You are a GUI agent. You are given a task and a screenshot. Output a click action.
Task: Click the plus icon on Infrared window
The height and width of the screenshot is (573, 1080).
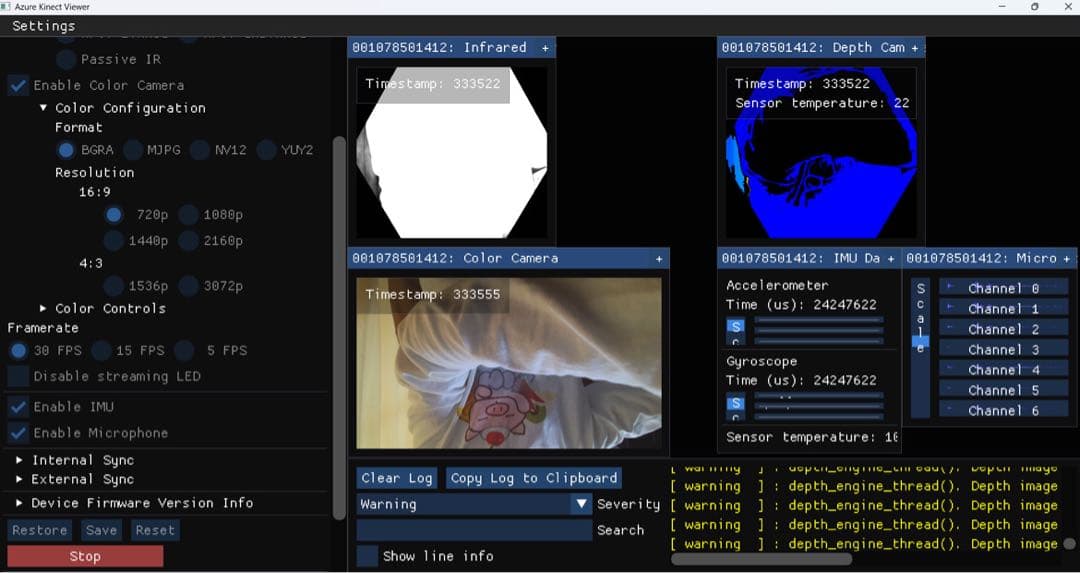point(545,48)
